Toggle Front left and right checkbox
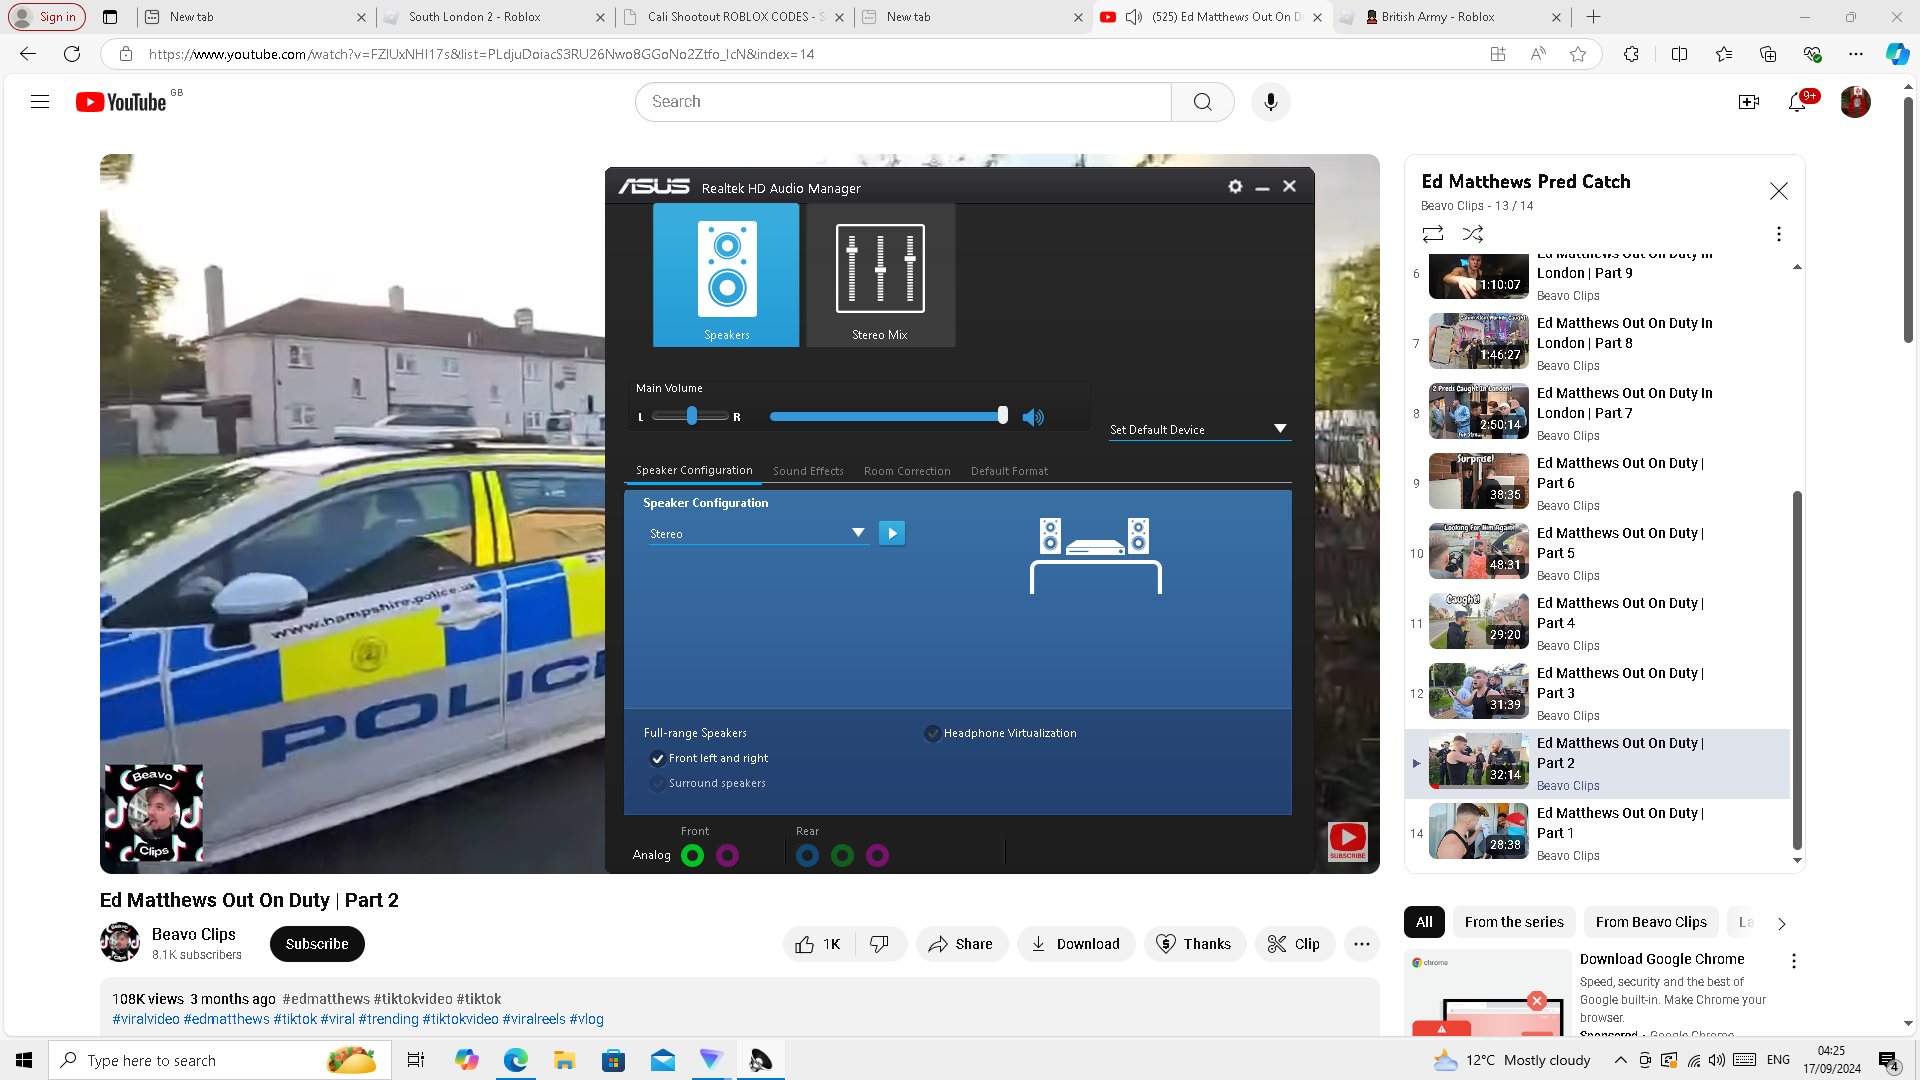Screen dimensions: 1920x1080 (657, 758)
